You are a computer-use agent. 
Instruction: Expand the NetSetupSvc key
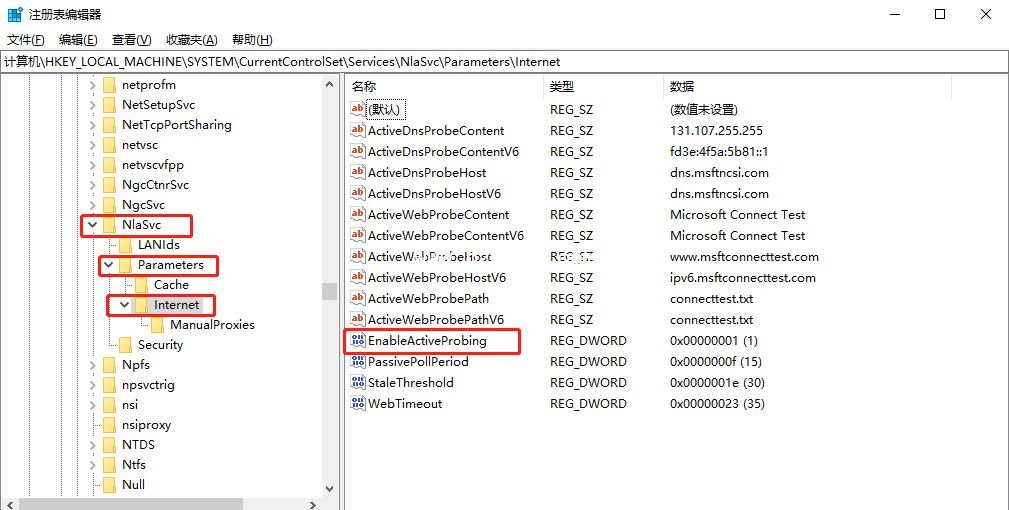click(x=93, y=105)
